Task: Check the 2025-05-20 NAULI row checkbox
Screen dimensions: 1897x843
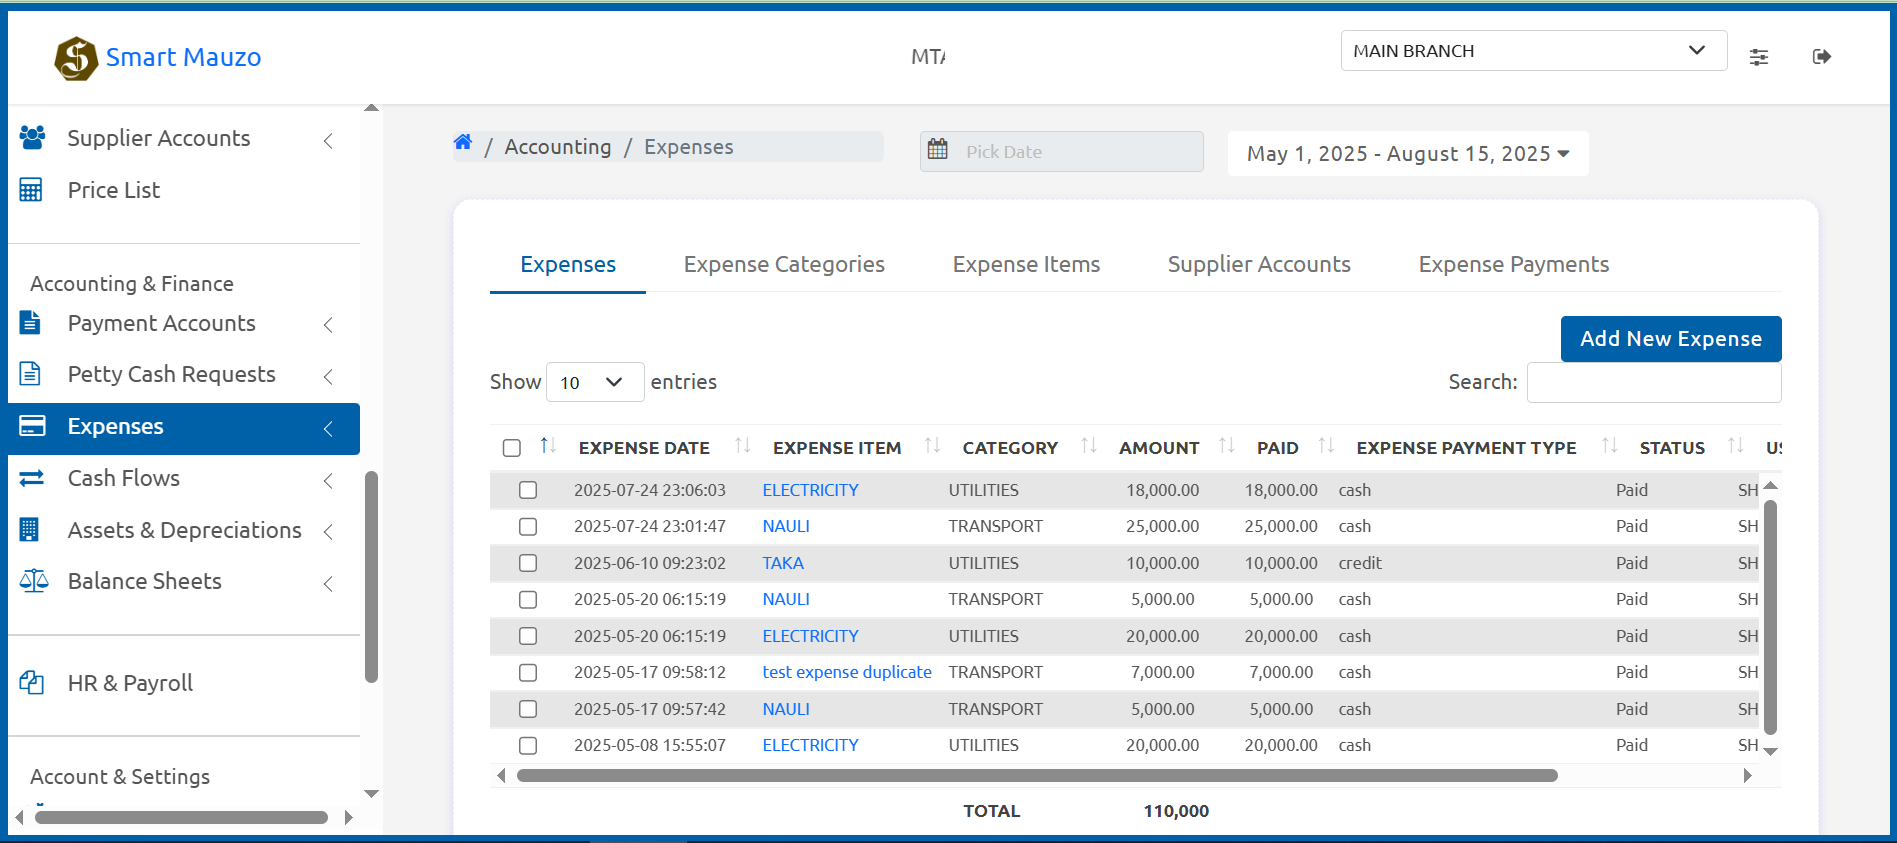Action: 528,599
